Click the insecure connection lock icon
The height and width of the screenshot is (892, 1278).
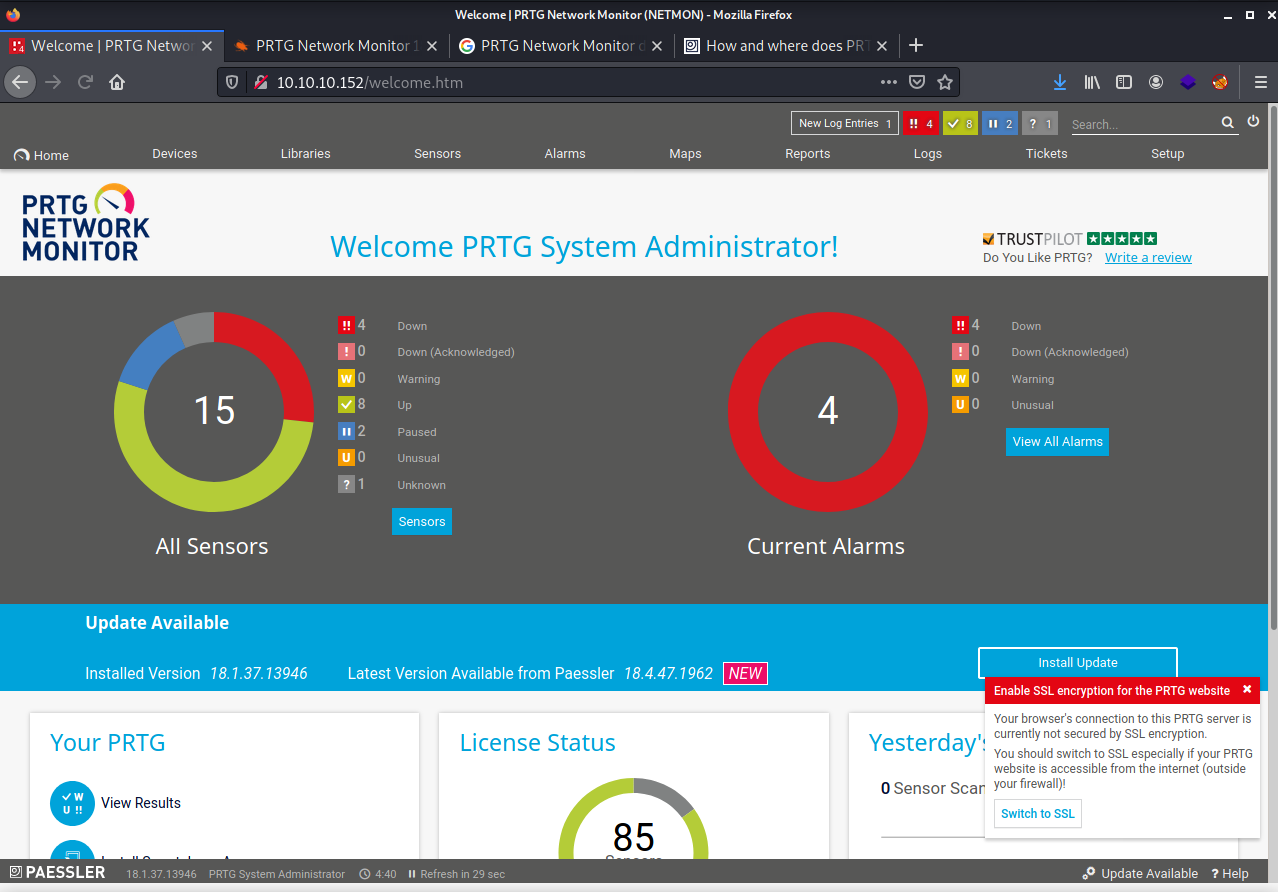259,82
